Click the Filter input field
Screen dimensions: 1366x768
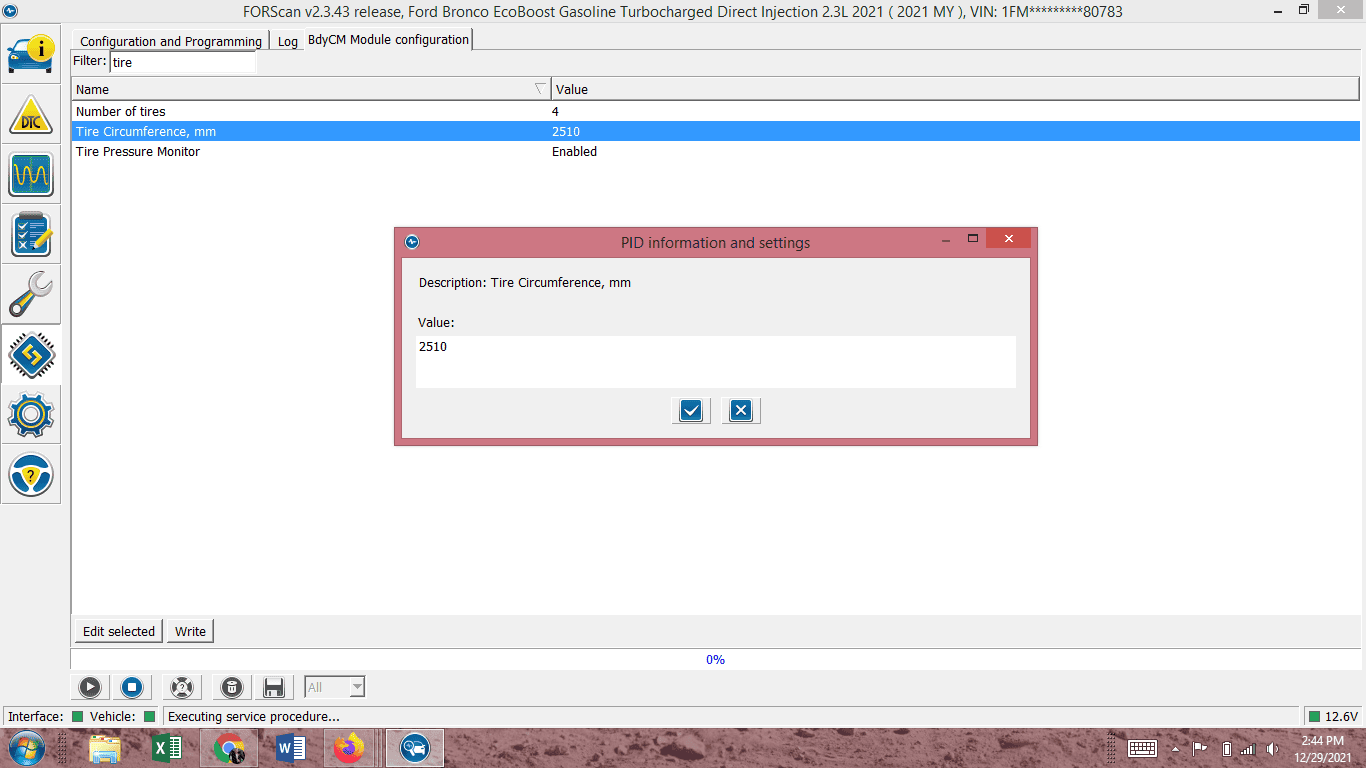click(x=183, y=62)
